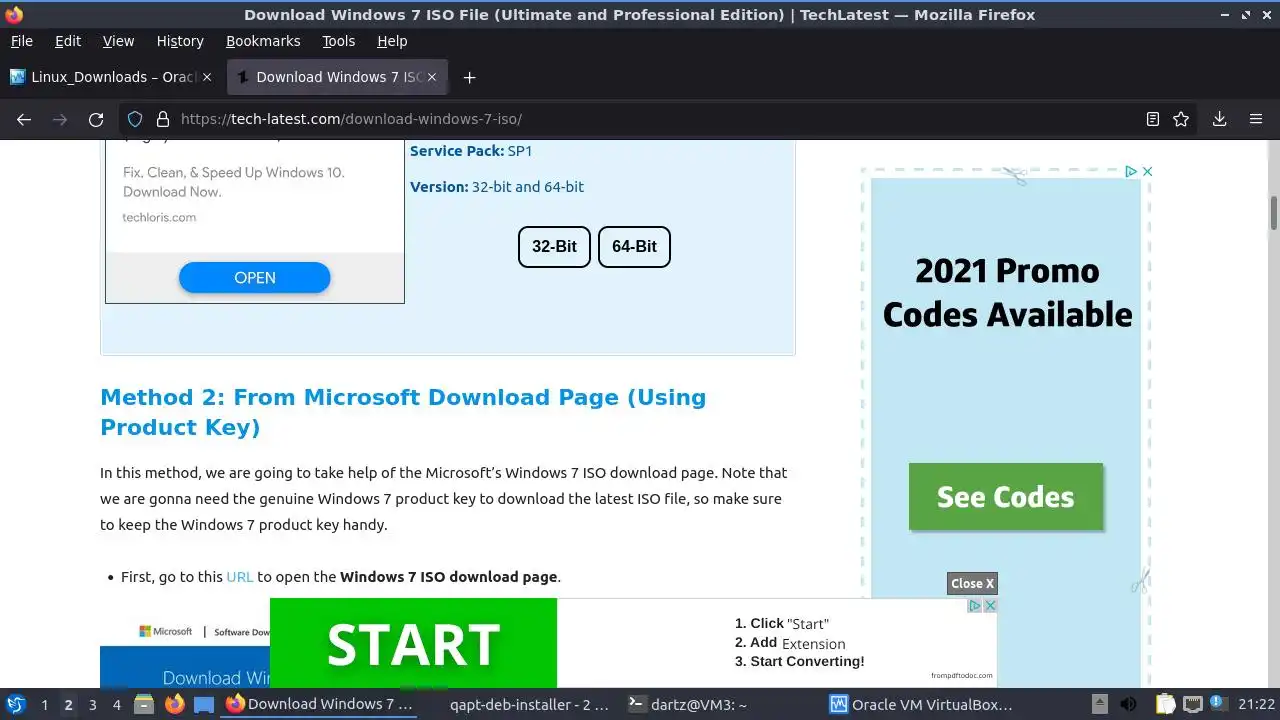Click the Close X label above the banner
This screenshot has width=1280, height=720.
[972, 584]
